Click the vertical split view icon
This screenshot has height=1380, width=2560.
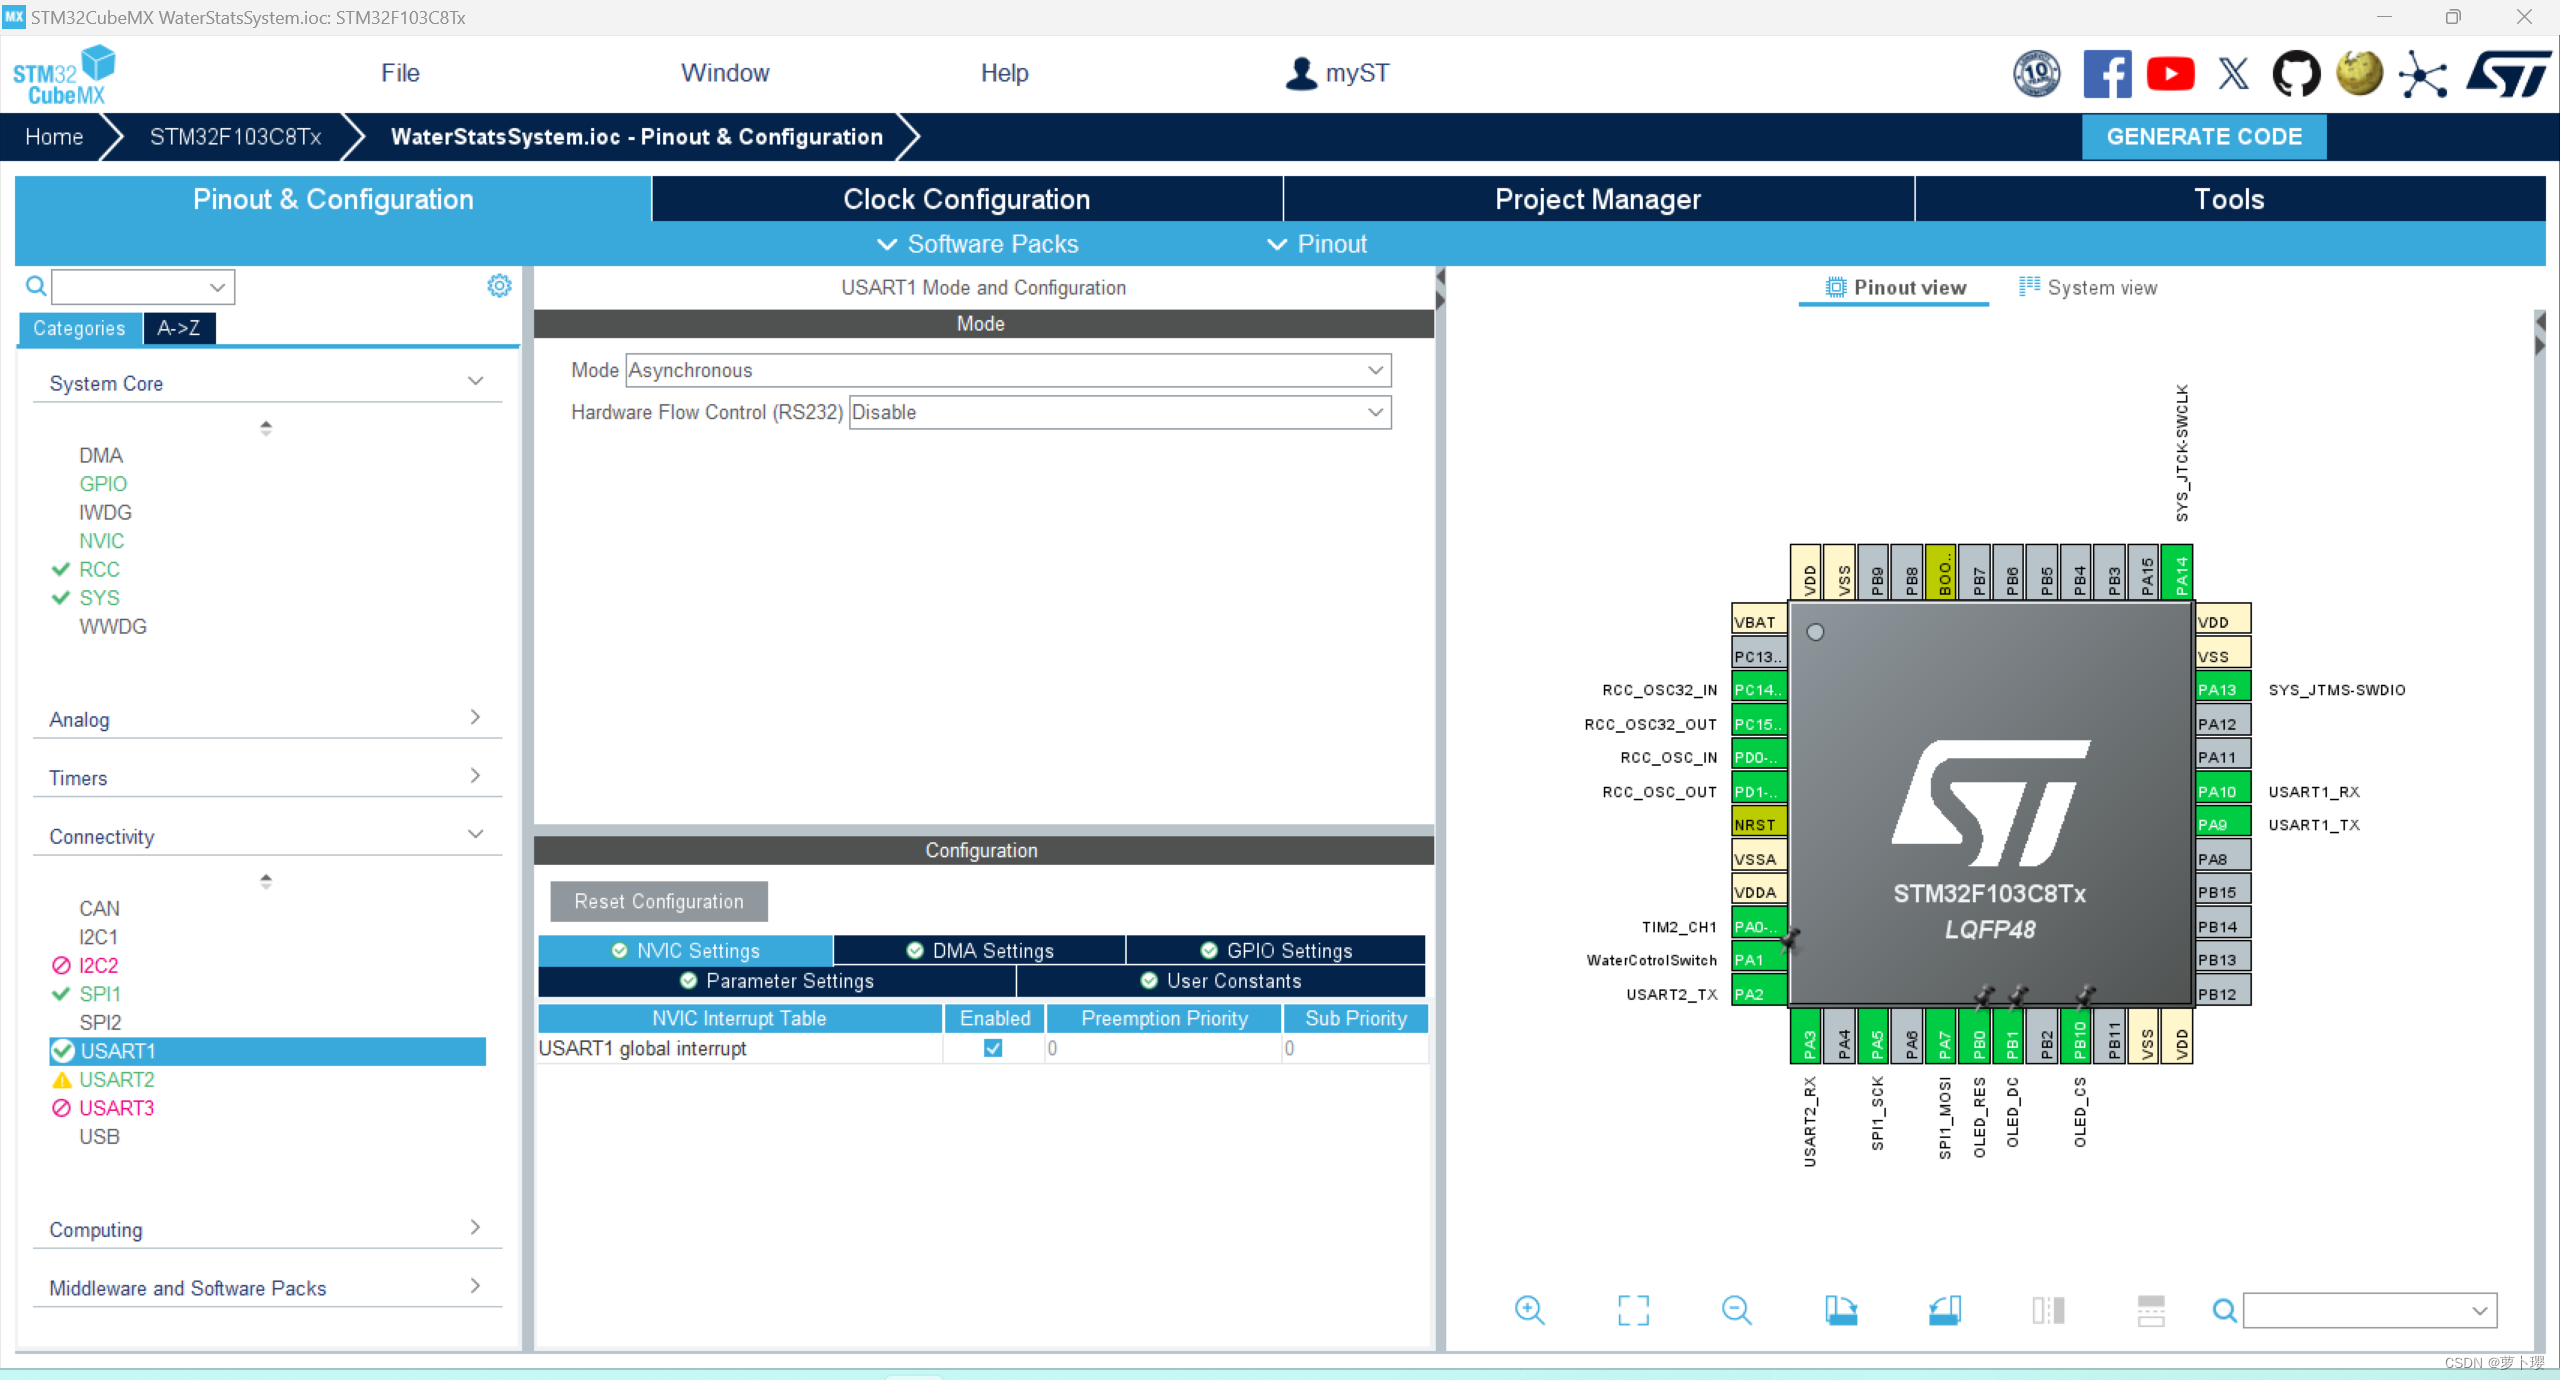pos(2048,1309)
